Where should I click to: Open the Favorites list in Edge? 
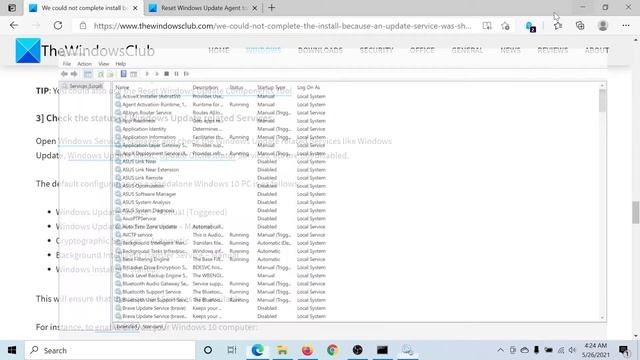coord(558,26)
